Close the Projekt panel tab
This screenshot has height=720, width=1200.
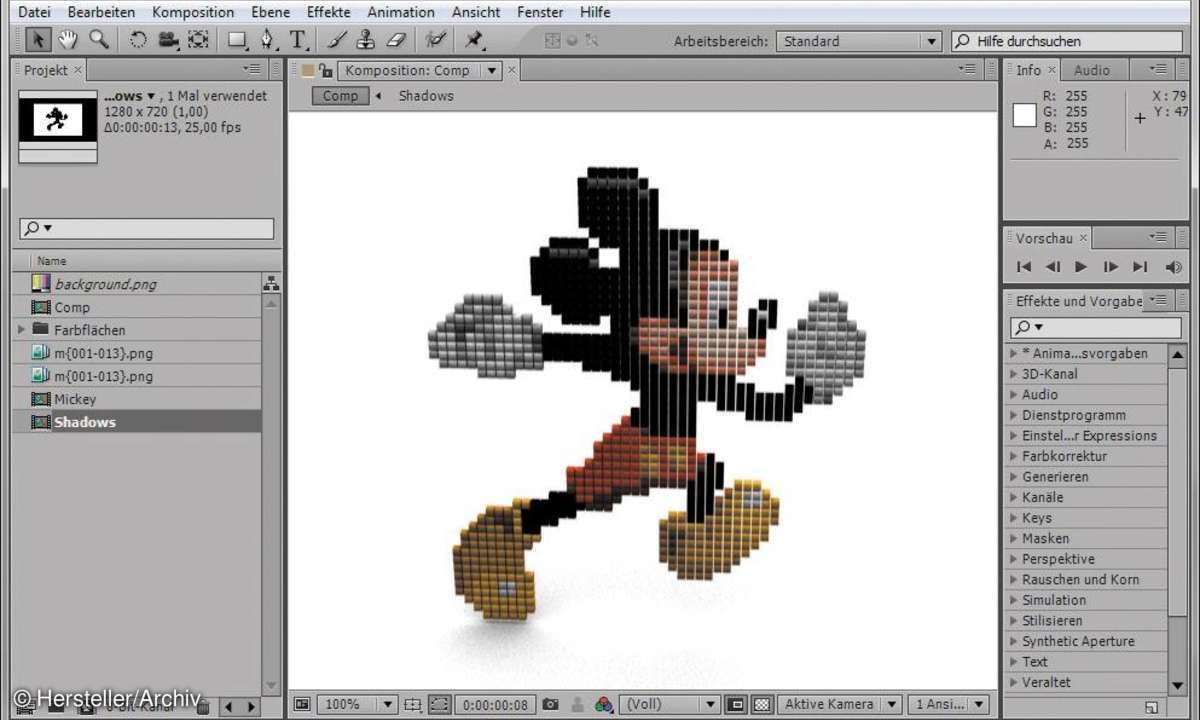(79, 70)
